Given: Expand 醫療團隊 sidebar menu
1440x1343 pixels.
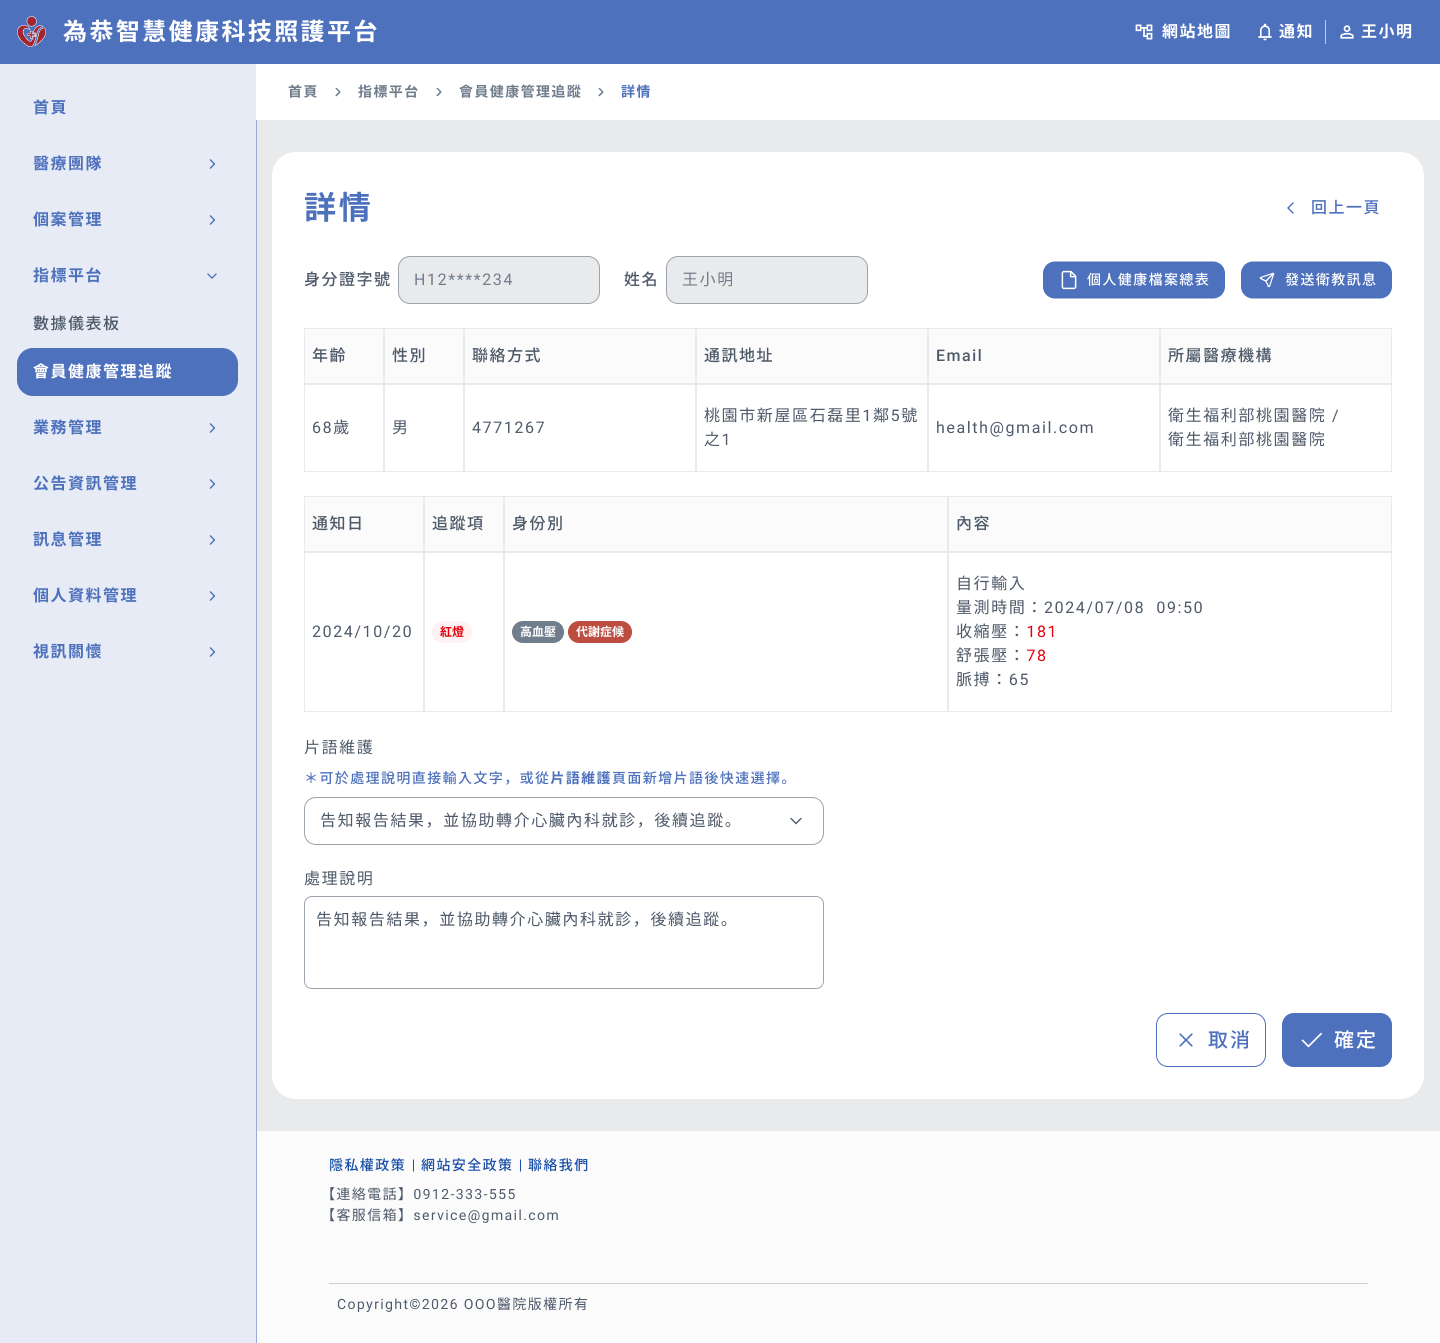Looking at the screenshot, I should point(126,164).
